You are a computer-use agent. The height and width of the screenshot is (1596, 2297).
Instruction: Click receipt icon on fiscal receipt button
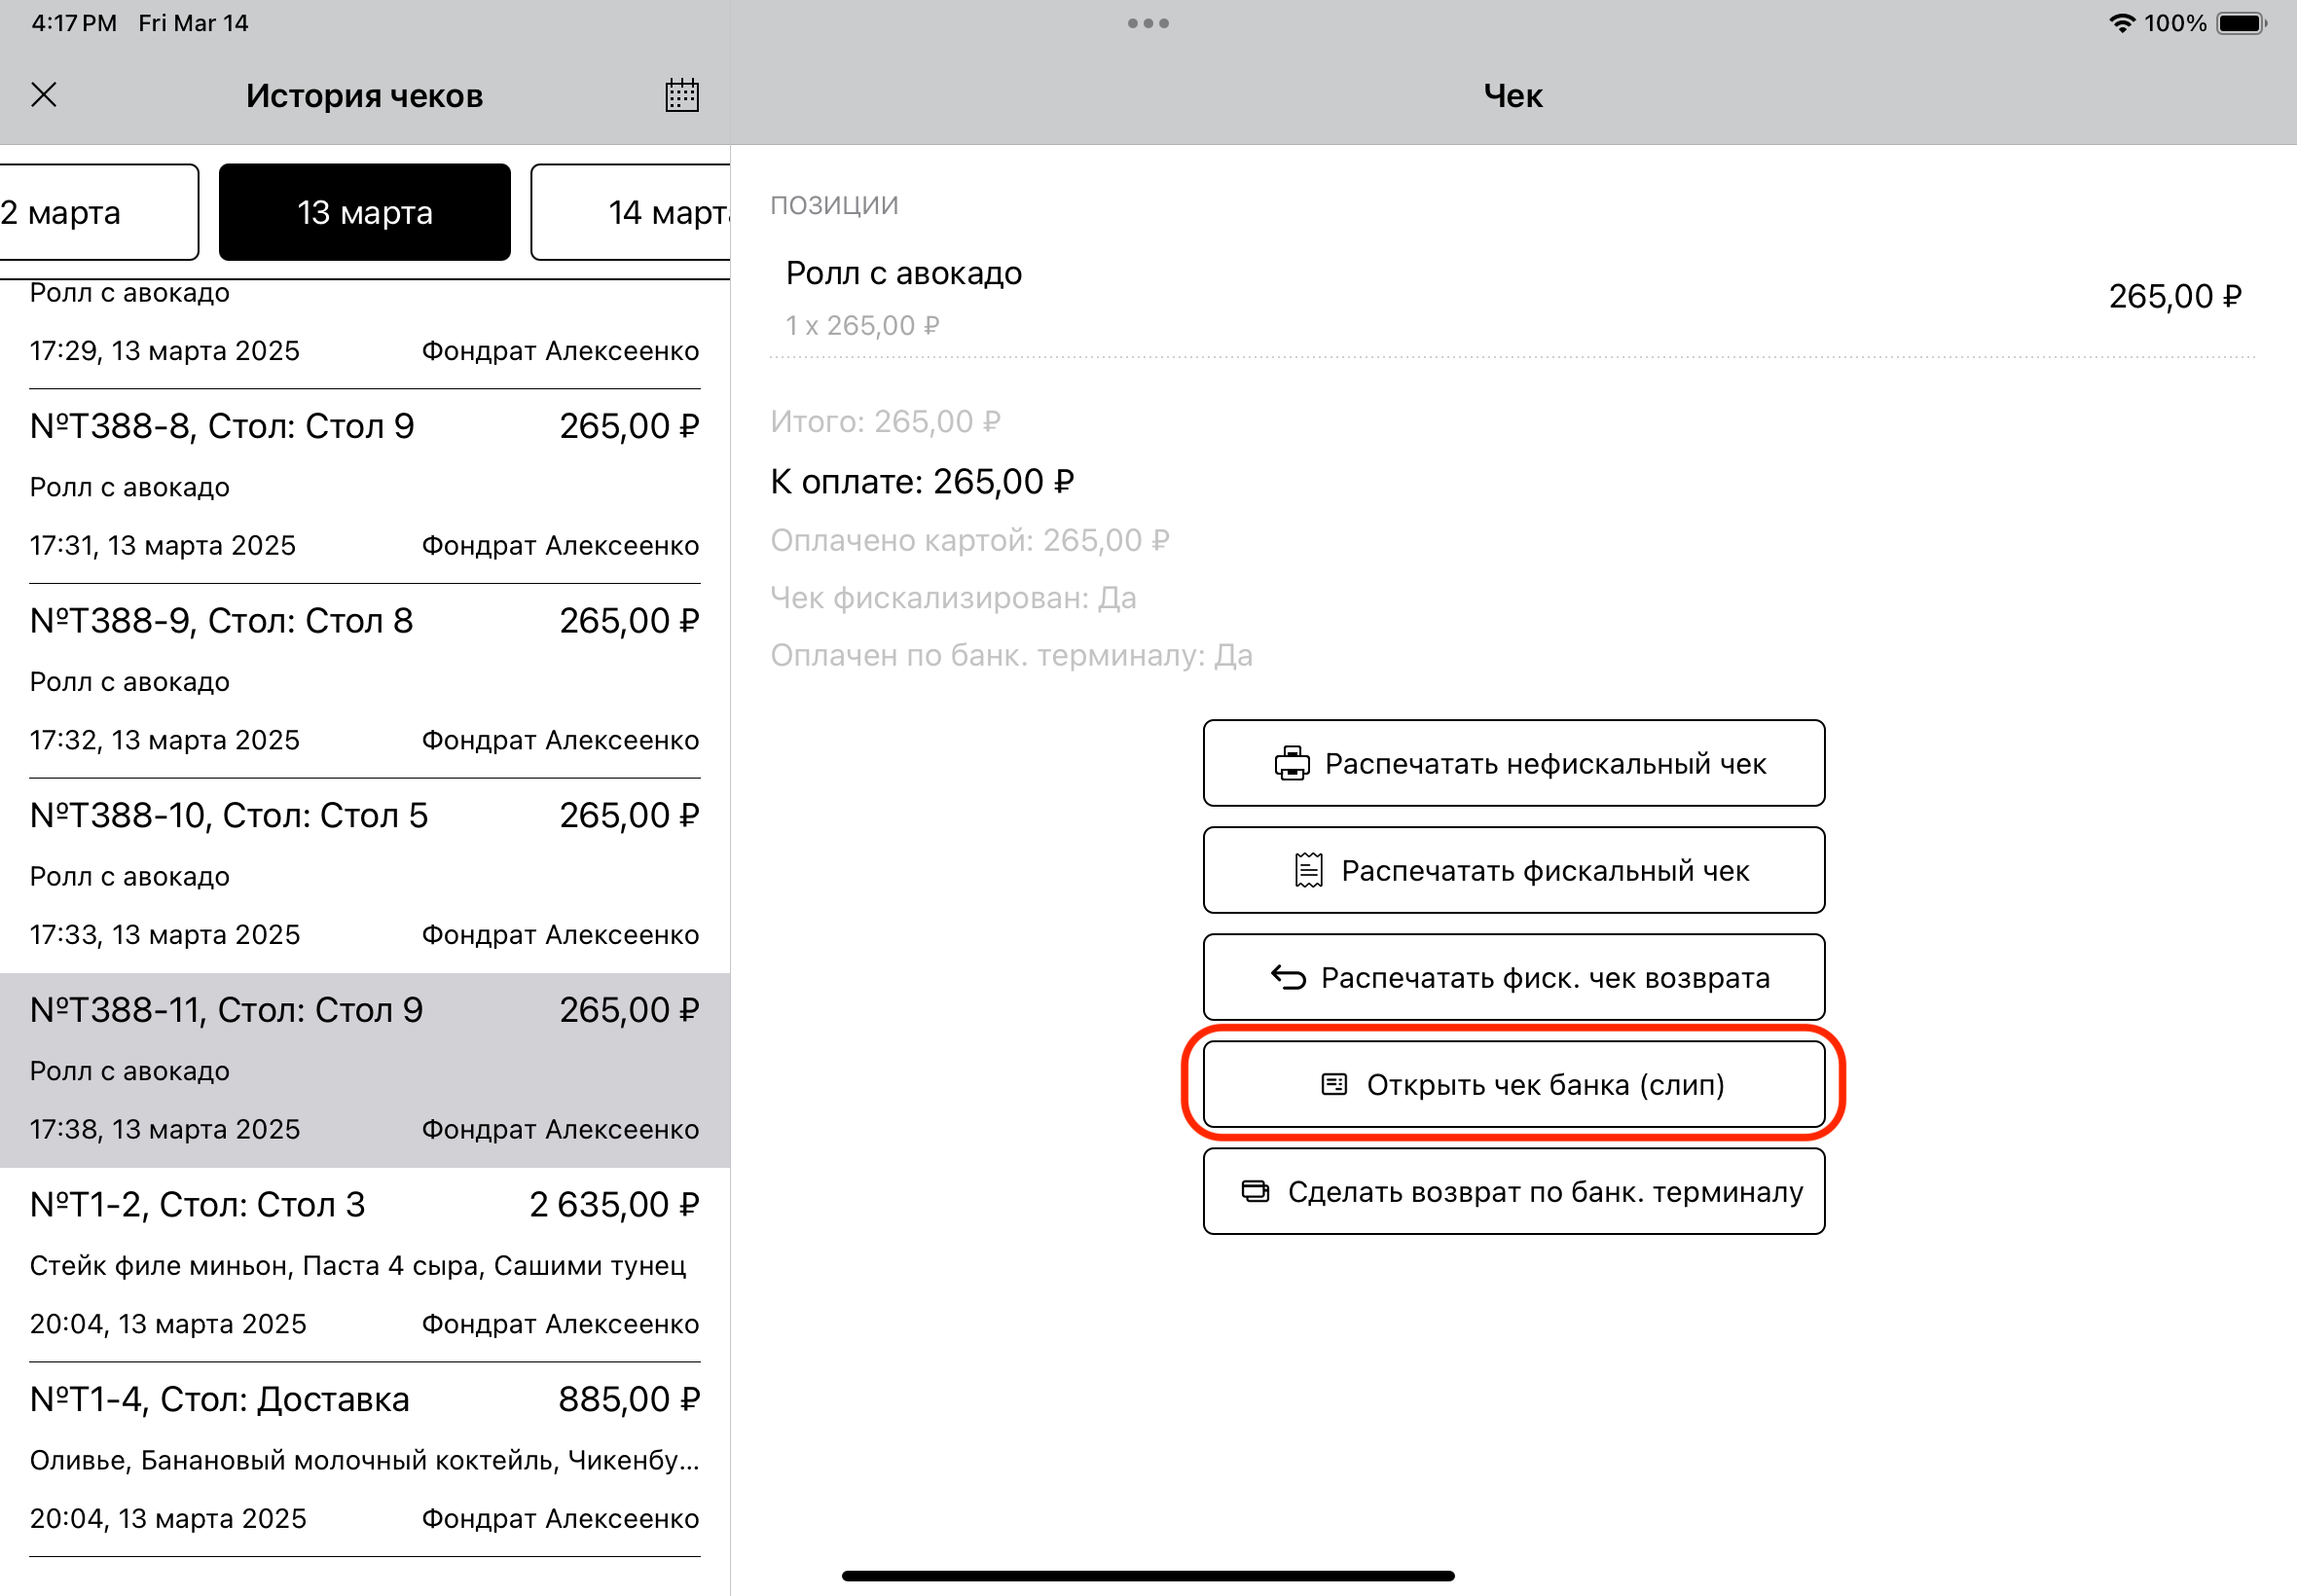tap(1308, 871)
